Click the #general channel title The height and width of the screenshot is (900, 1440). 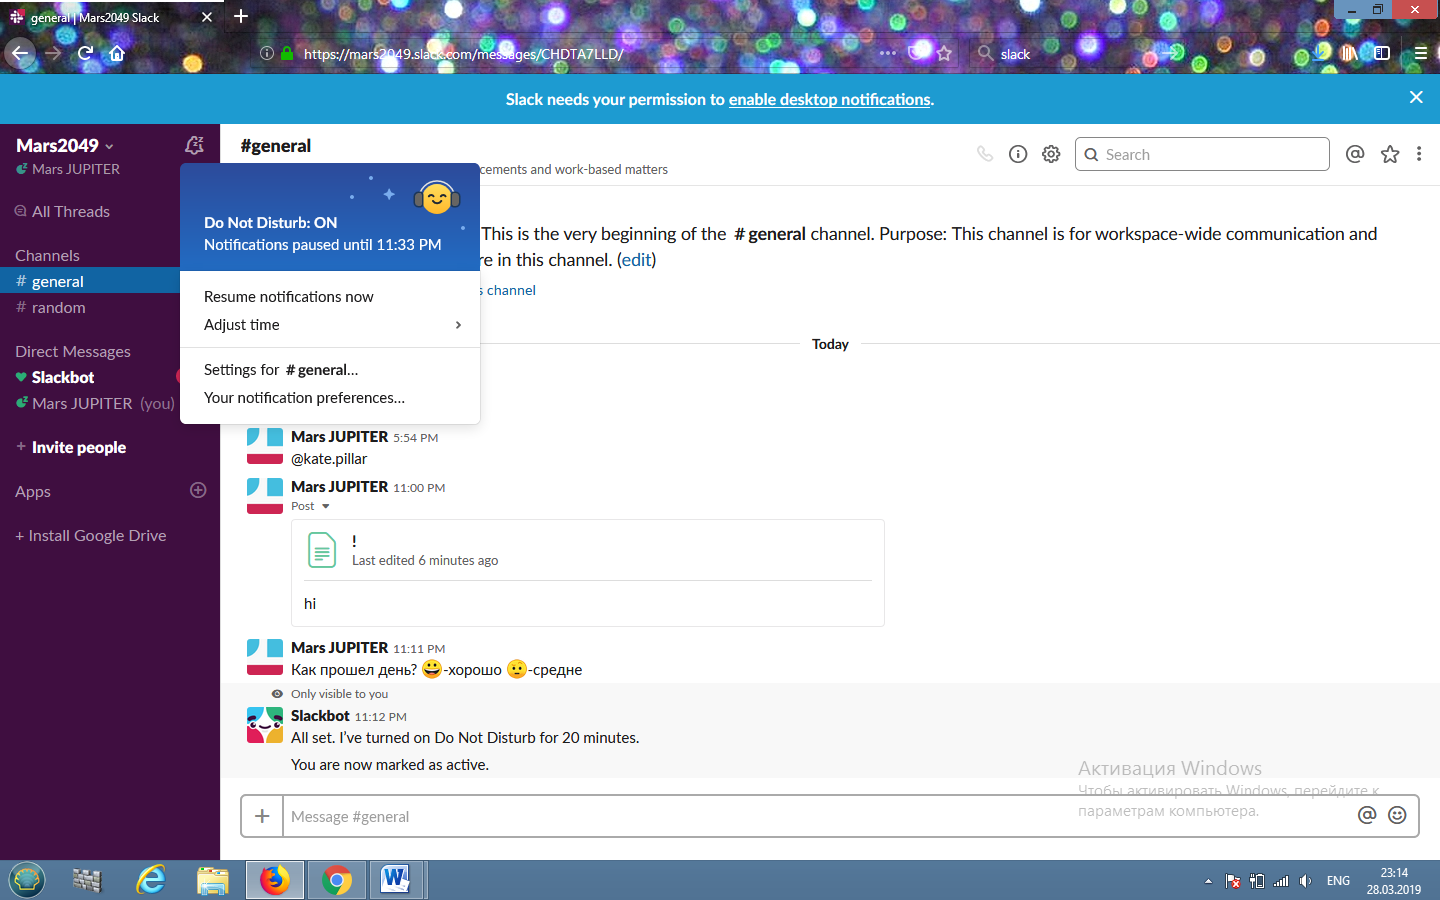(x=276, y=146)
